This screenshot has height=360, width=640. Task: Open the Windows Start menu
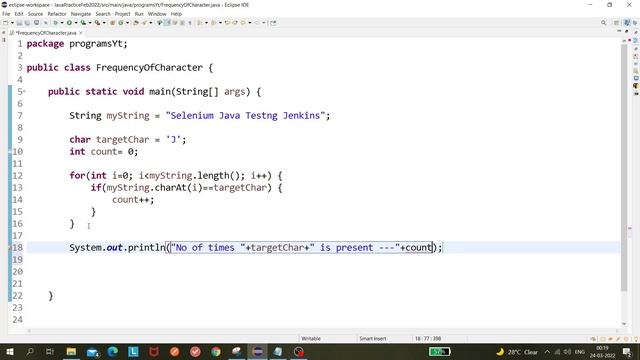9,351
